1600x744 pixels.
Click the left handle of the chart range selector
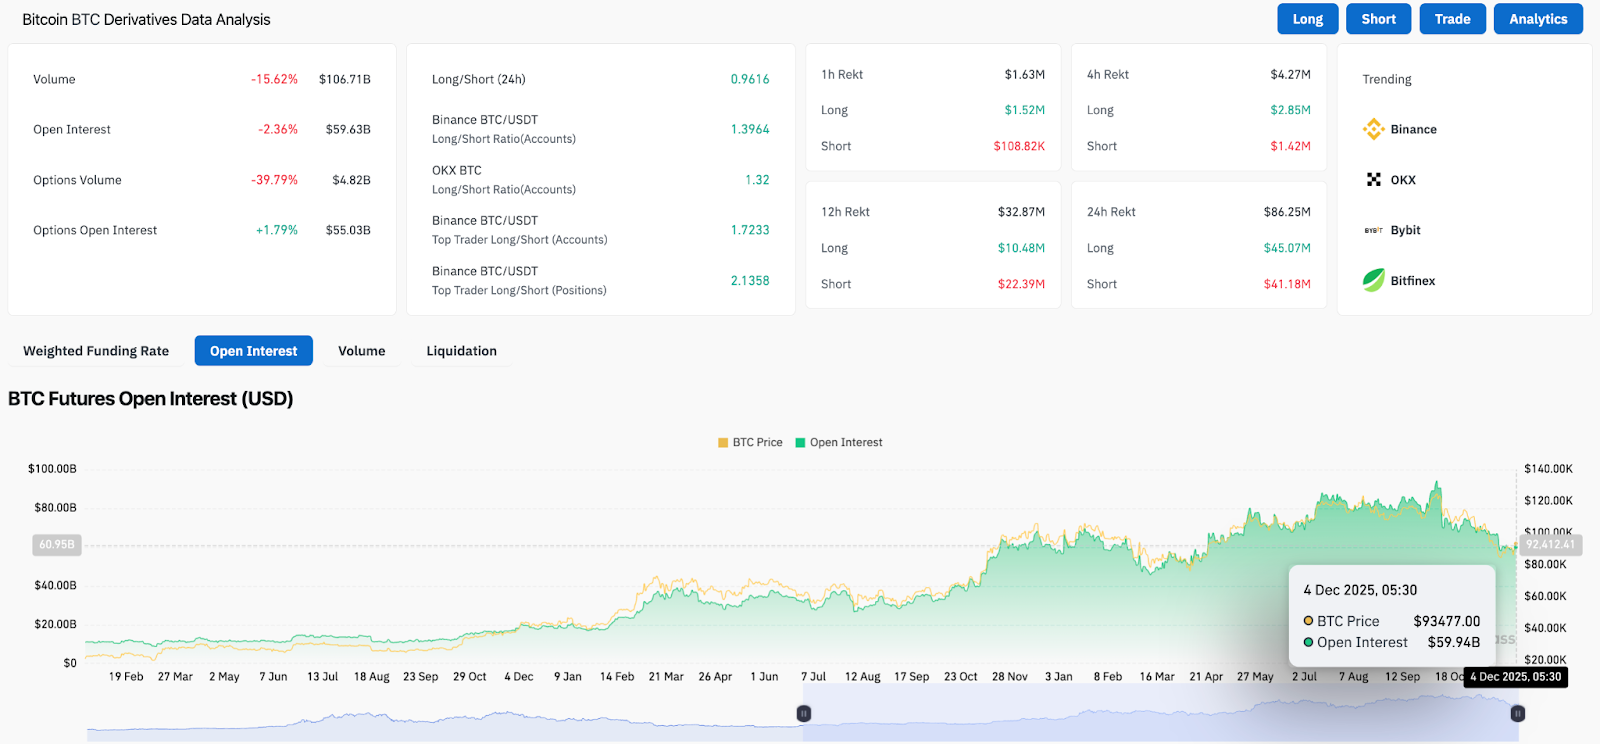803,713
